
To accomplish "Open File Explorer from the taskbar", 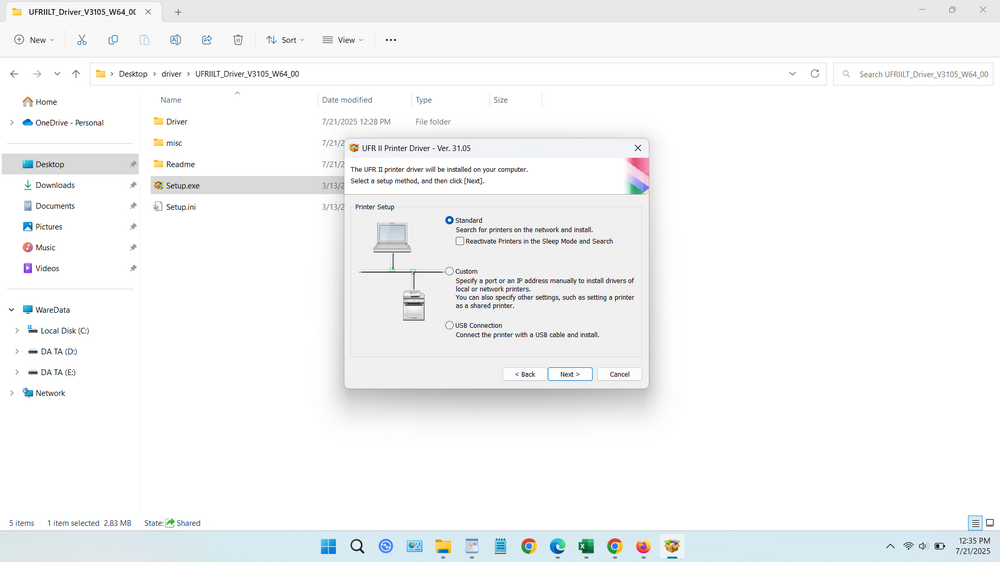I will coord(443,546).
